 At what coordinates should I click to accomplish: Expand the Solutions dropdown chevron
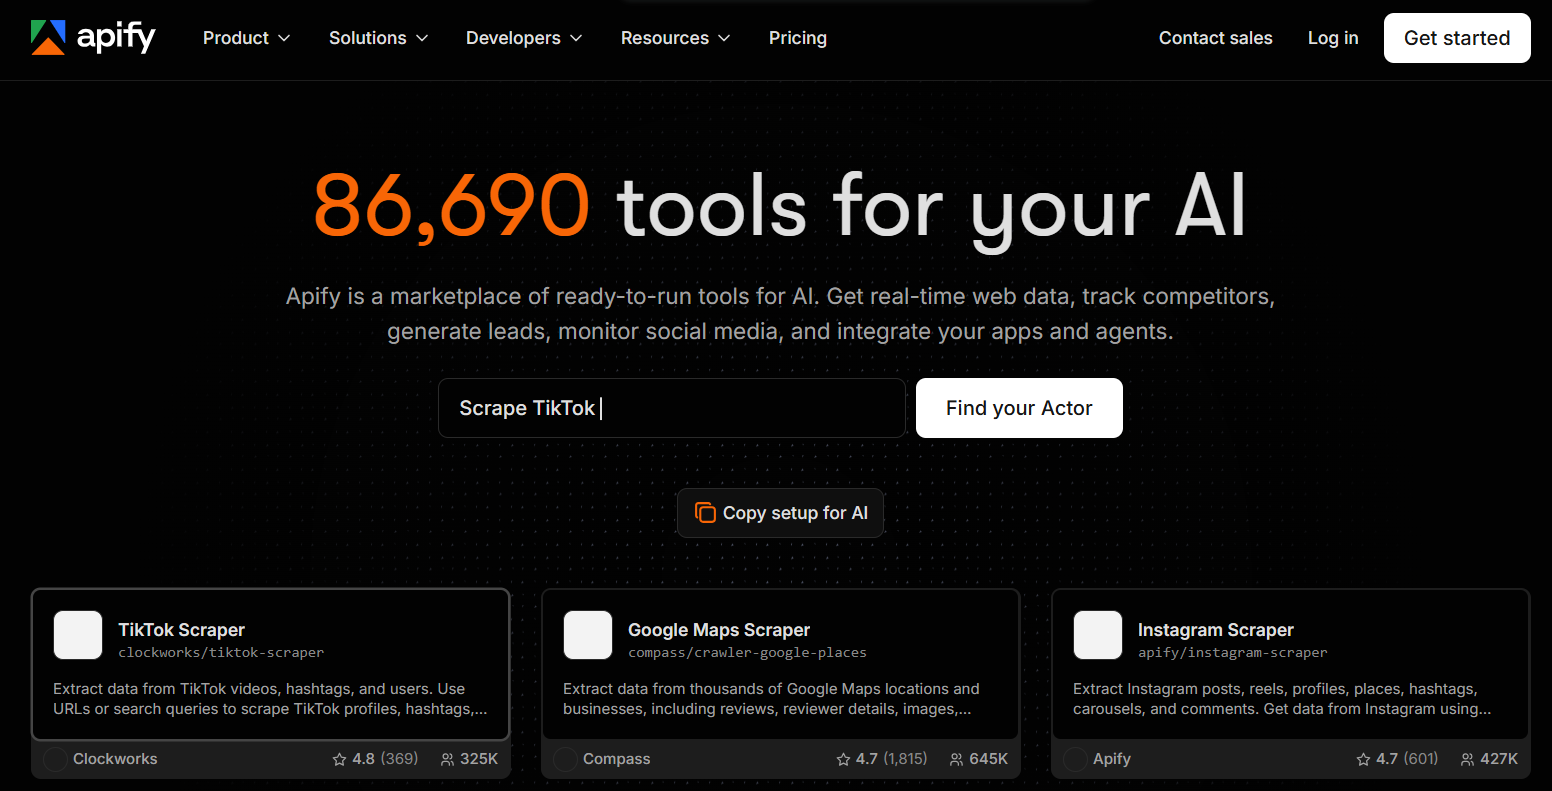(422, 38)
